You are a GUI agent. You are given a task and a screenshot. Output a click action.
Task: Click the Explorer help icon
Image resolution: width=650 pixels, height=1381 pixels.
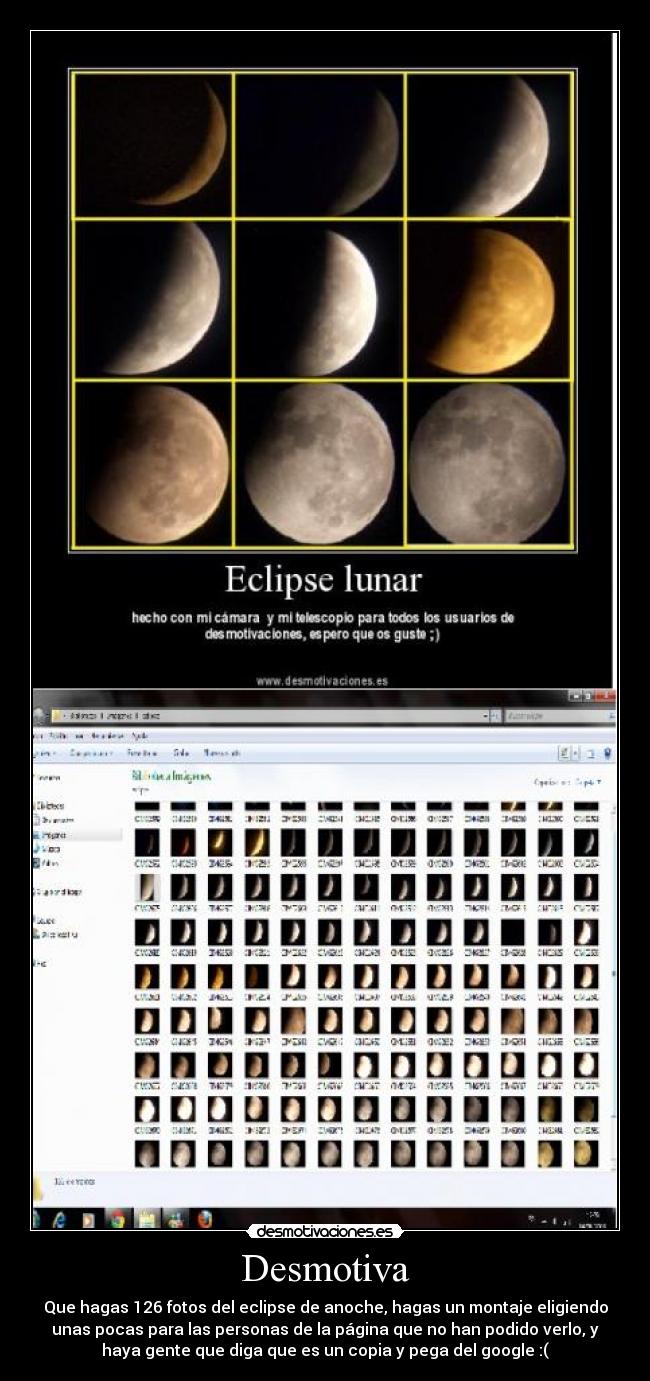[608, 753]
